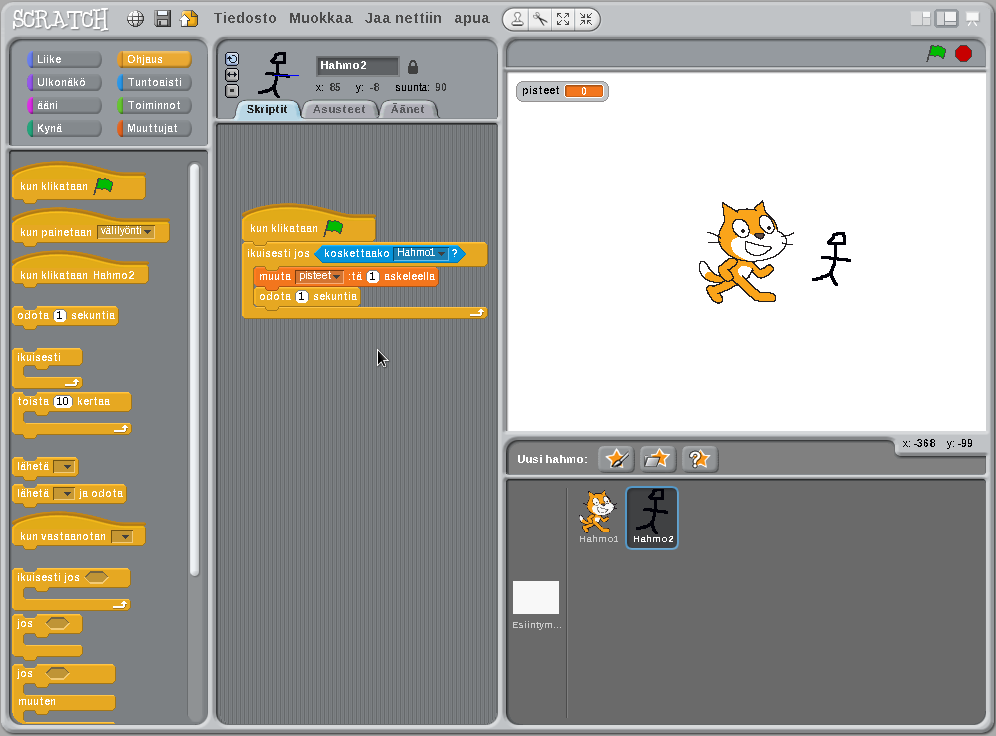Click the value 1 in script's odota block
Viewport: 996px width, 736px height.
click(302, 297)
